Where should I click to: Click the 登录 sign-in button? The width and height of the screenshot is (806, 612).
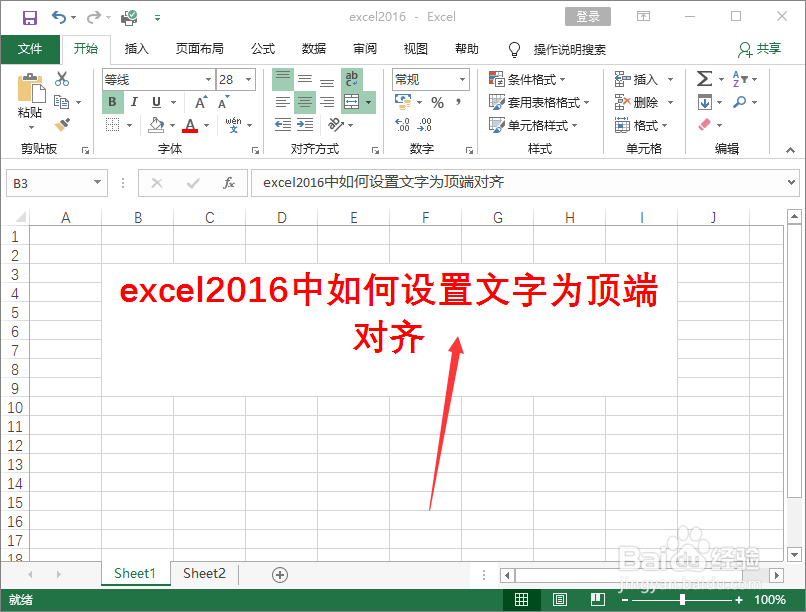coord(587,16)
